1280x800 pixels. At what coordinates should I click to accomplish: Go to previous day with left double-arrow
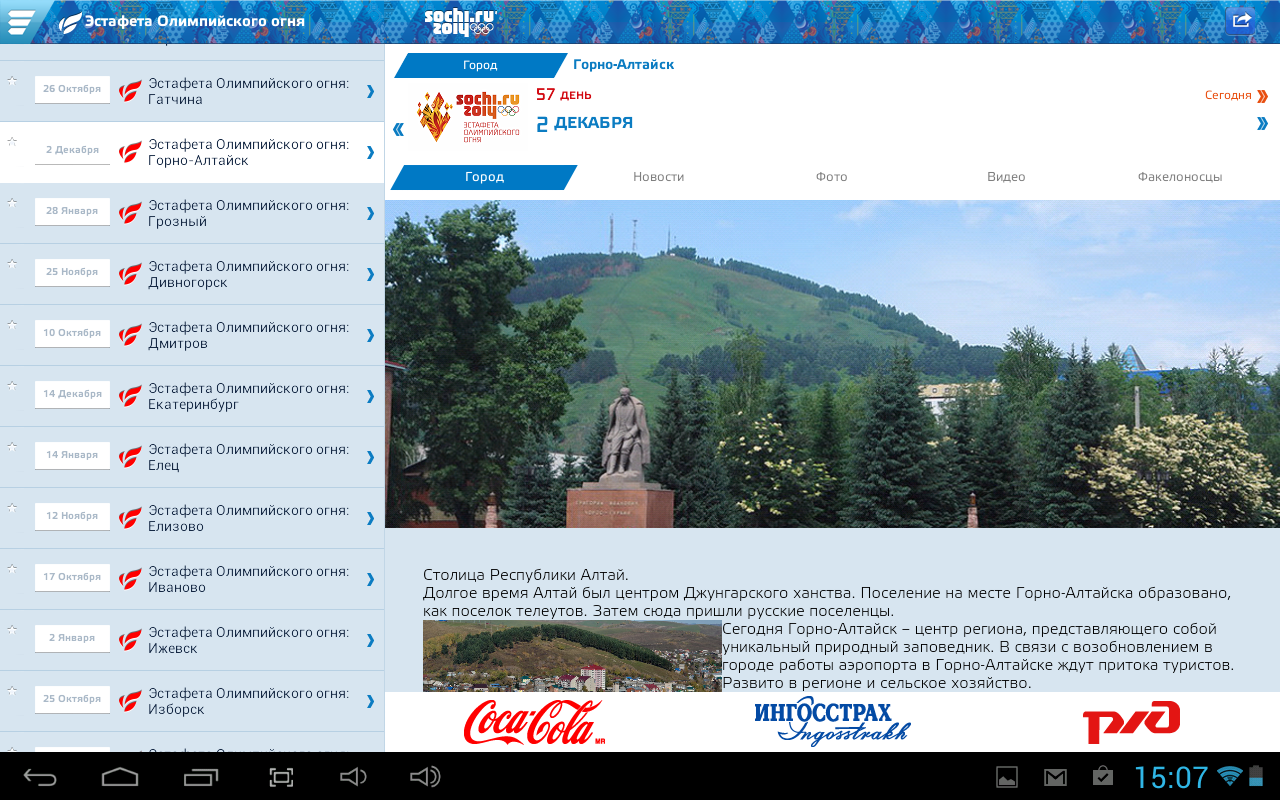pos(399,129)
